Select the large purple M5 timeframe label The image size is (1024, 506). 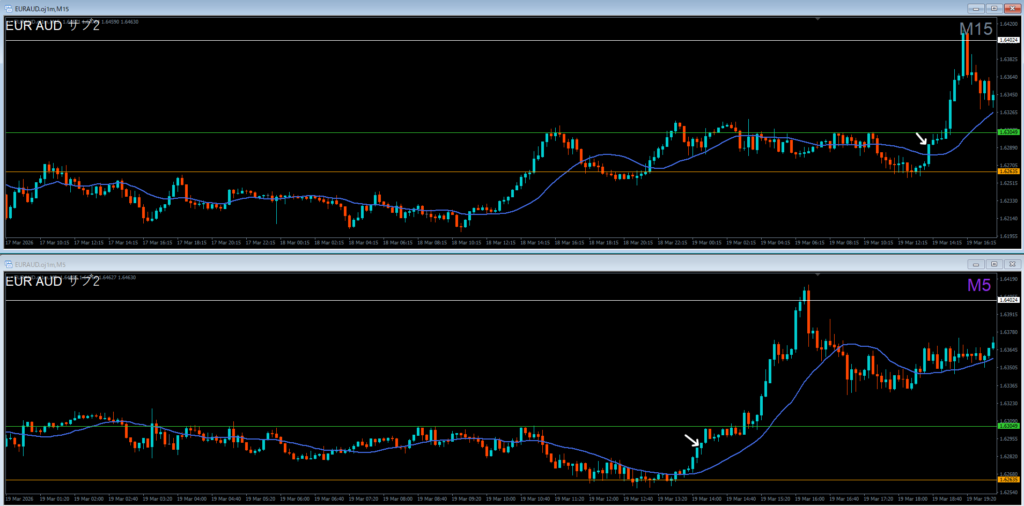pos(979,286)
